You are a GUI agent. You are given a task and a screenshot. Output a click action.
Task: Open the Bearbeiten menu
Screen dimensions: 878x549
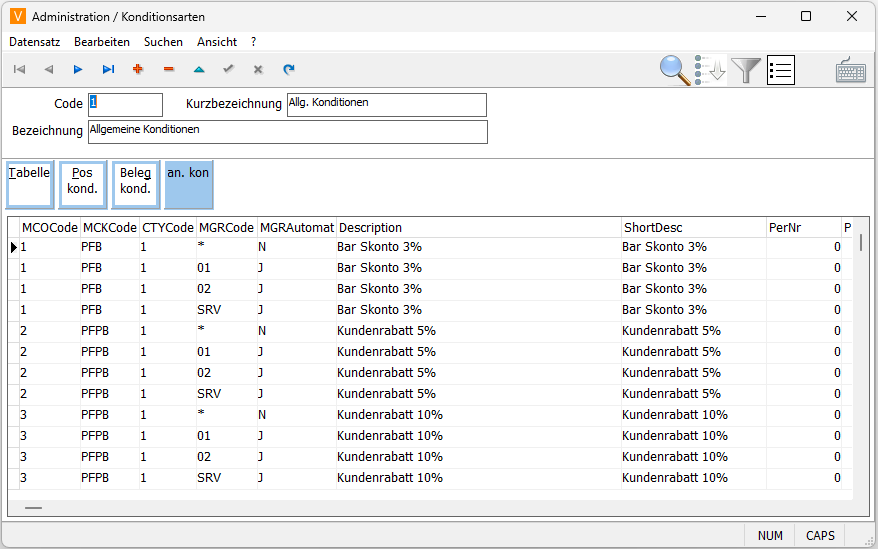[102, 42]
